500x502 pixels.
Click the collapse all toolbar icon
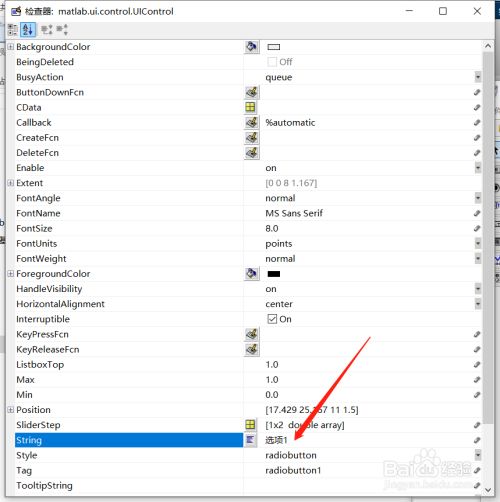[x=62, y=30]
